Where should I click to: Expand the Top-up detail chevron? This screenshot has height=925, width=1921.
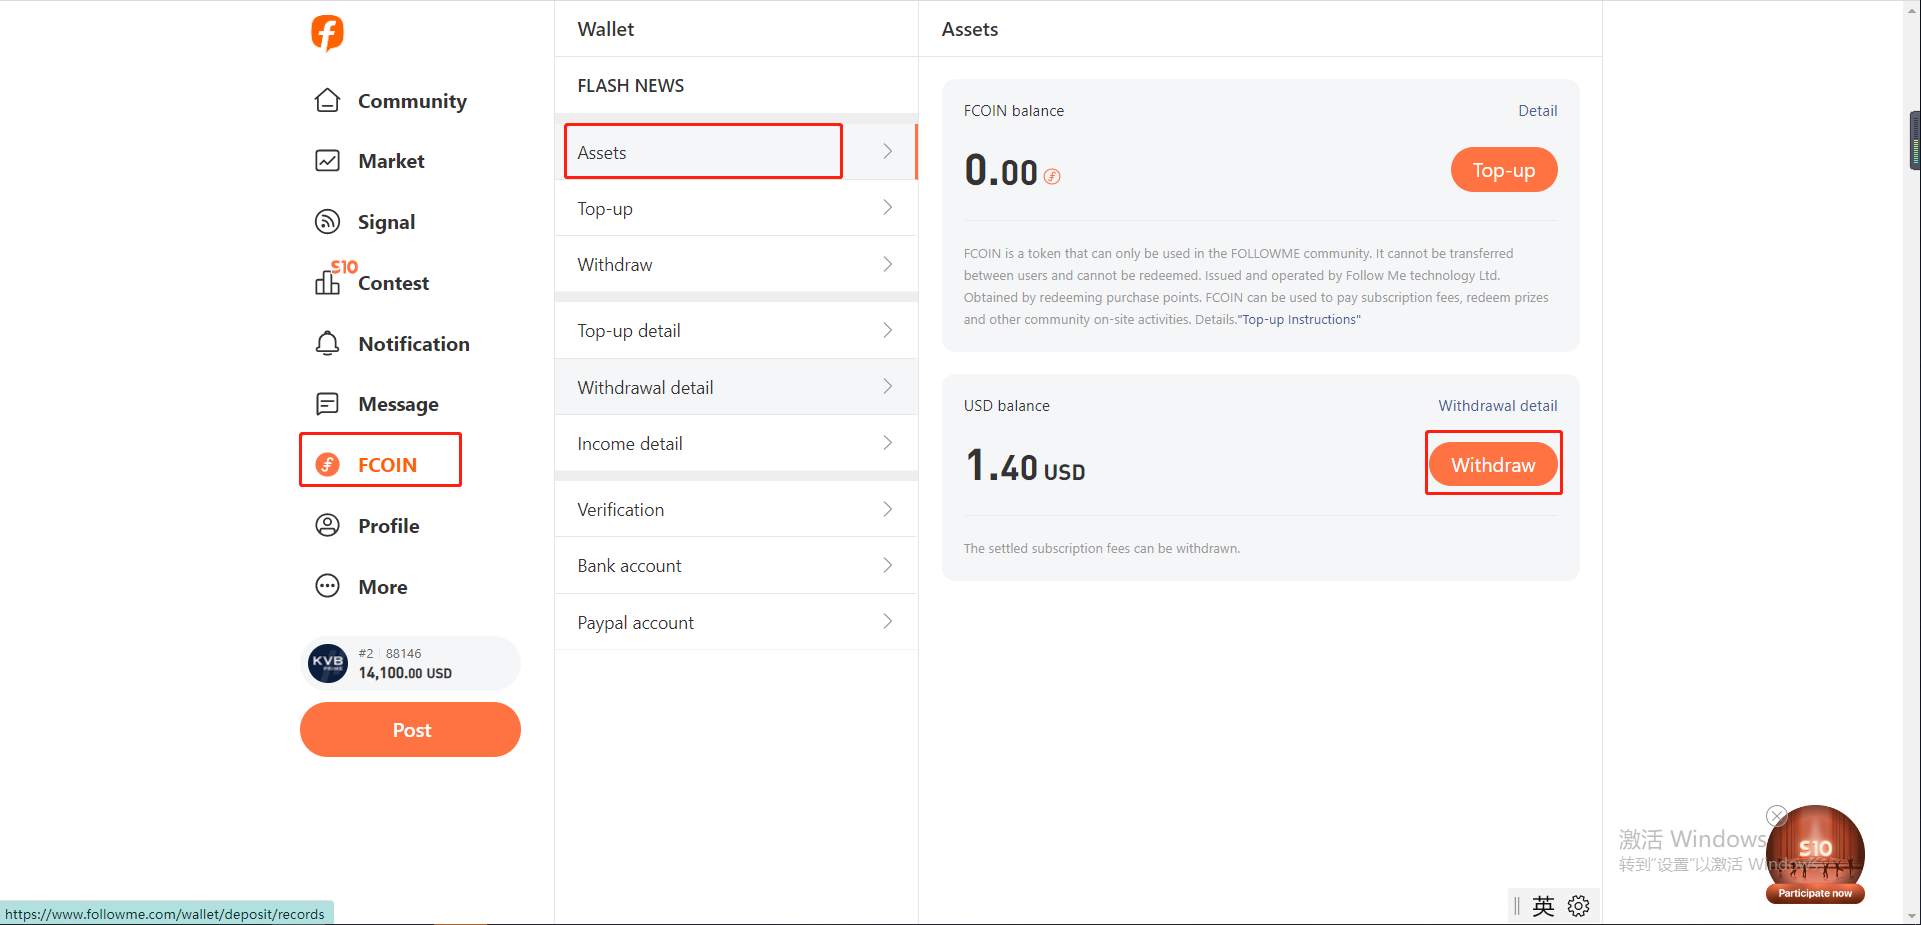(x=887, y=330)
